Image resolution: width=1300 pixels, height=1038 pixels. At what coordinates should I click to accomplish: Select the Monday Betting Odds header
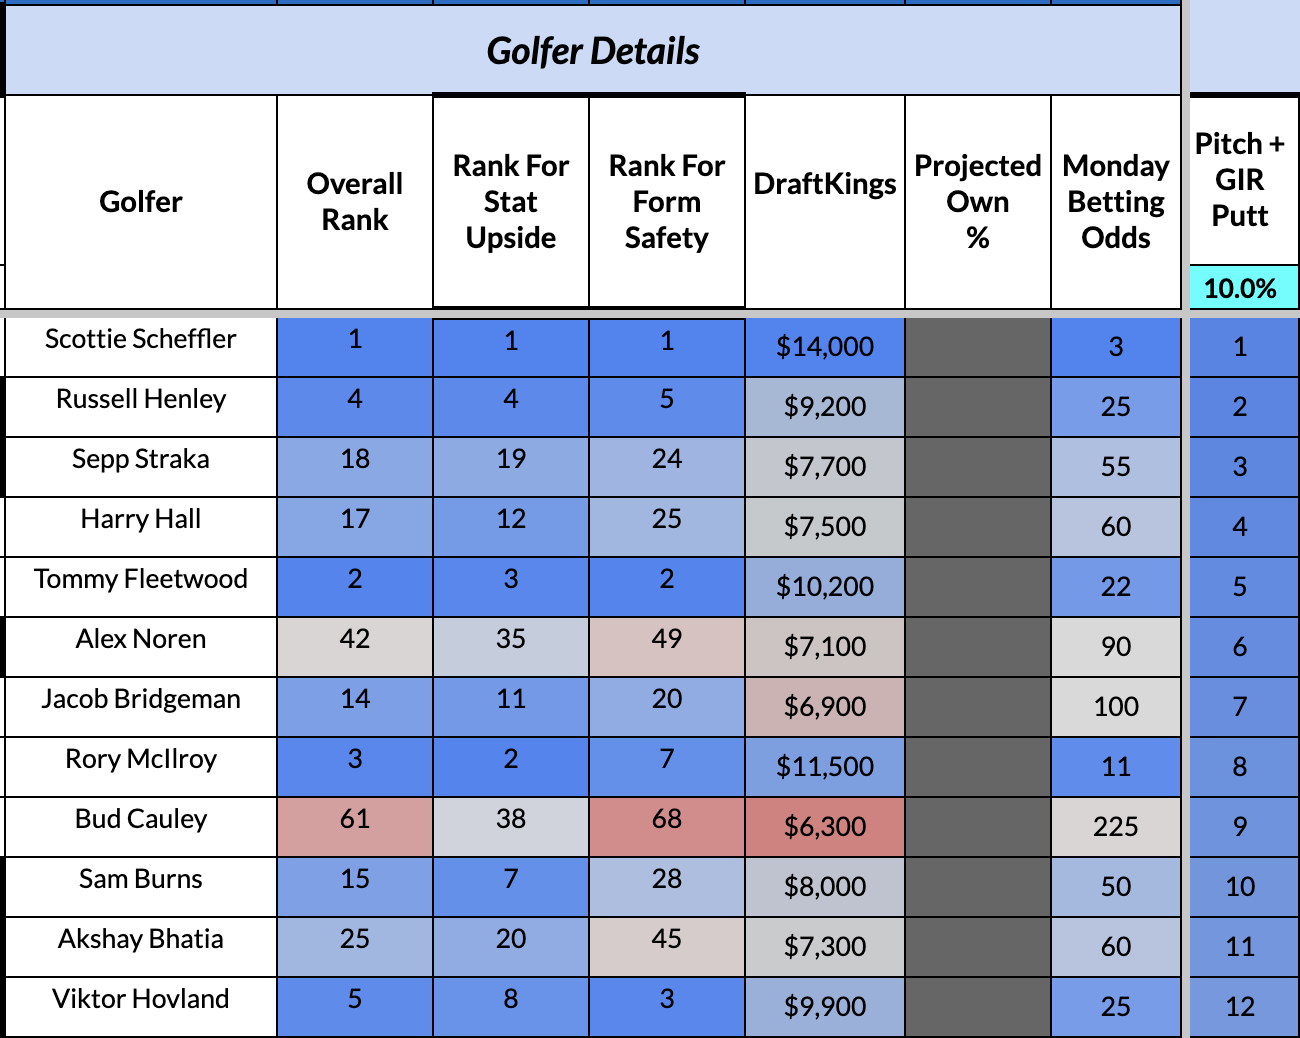(x=1116, y=202)
